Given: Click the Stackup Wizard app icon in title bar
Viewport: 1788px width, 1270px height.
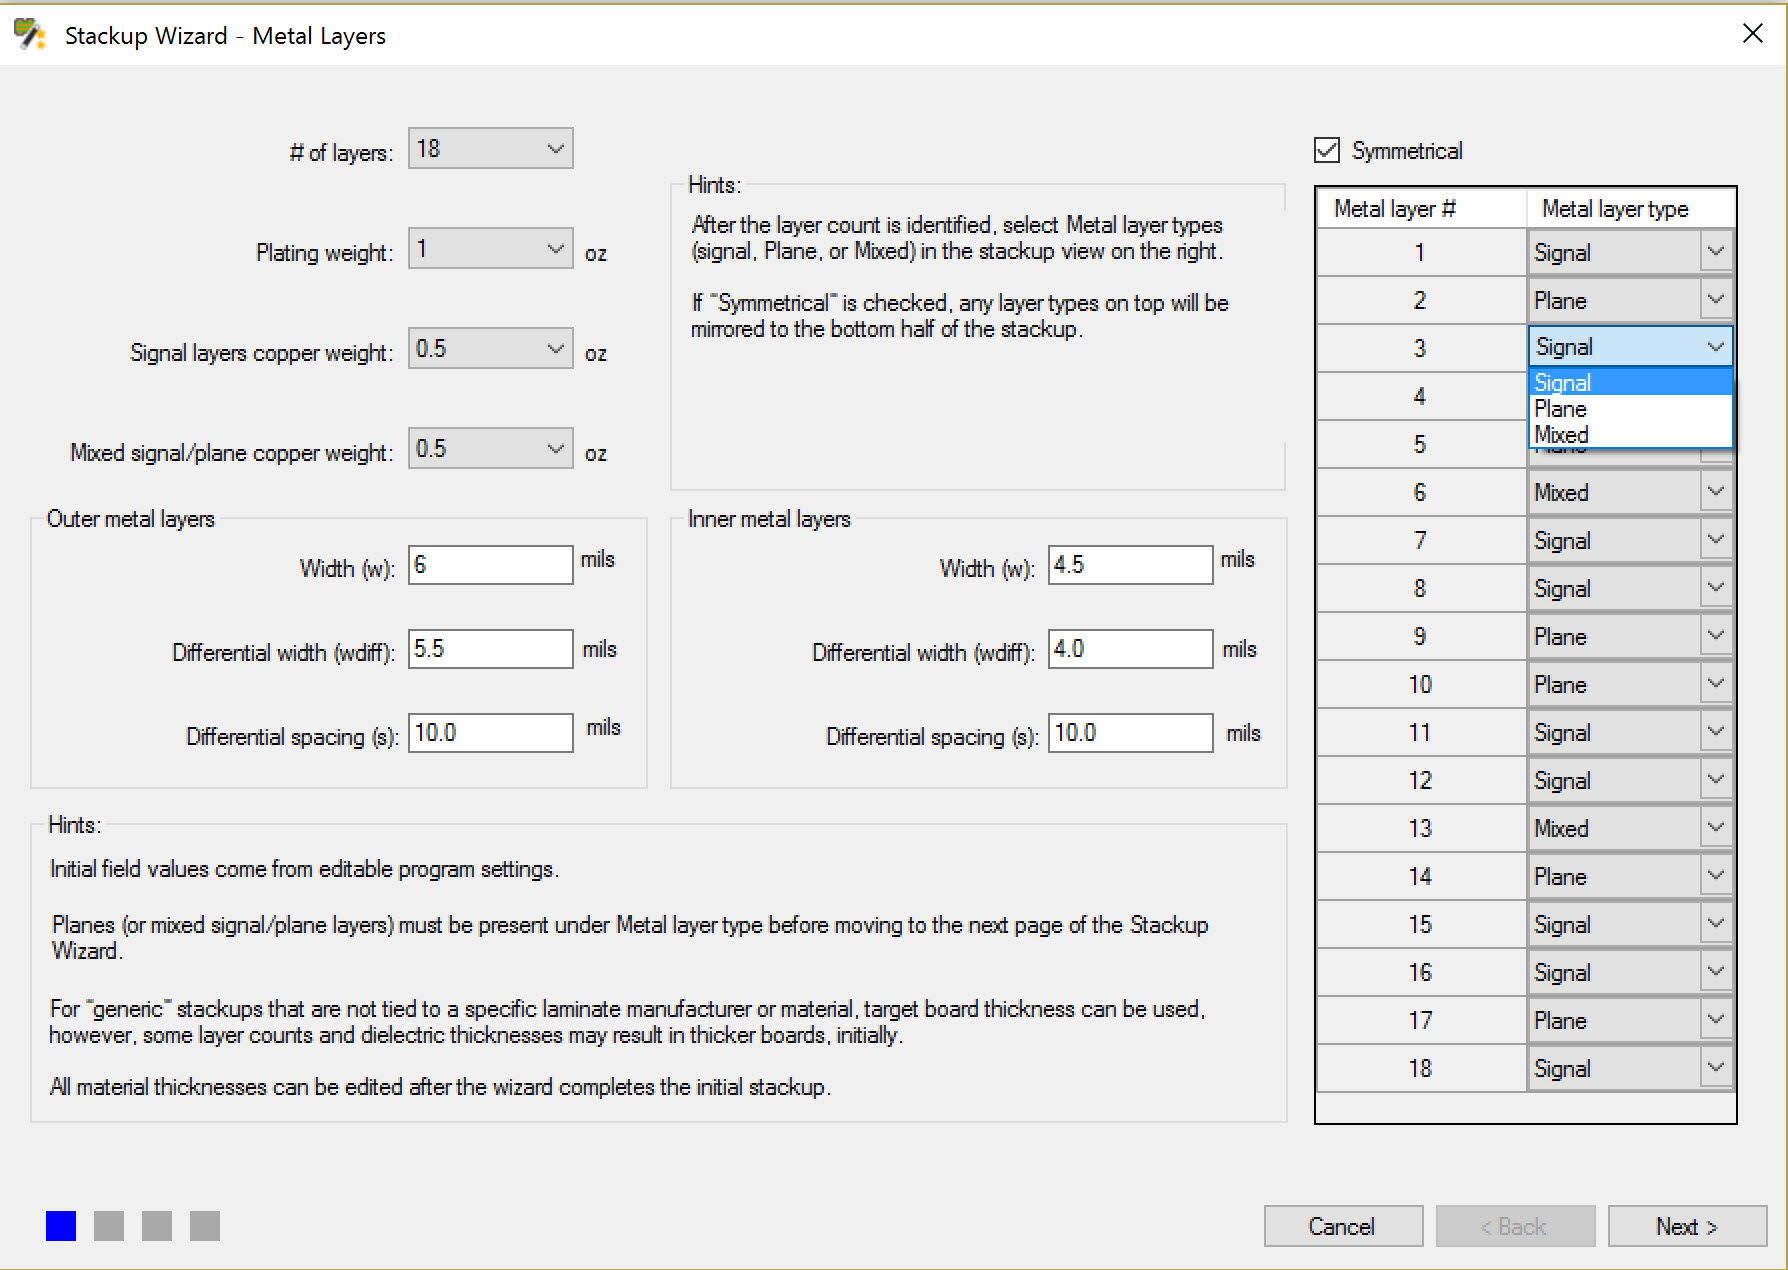Looking at the screenshot, I should (x=30, y=34).
